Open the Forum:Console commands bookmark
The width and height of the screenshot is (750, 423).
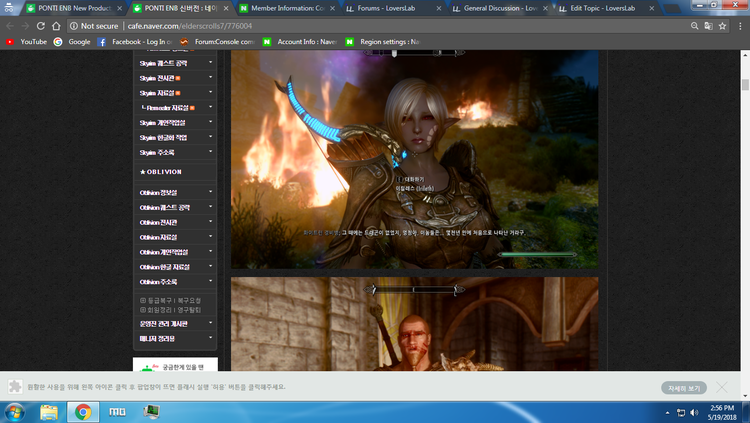click(217, 42)
